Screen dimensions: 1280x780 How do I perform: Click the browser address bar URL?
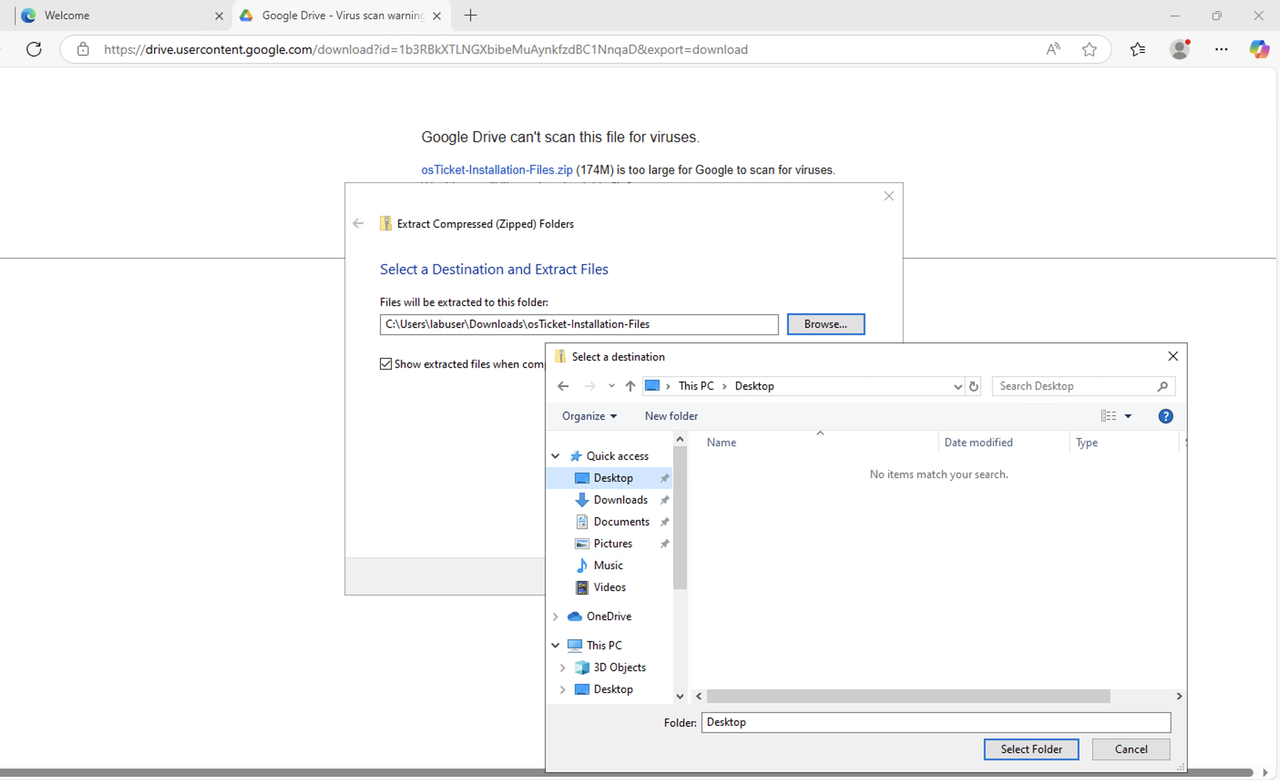(x=426, y=49)
